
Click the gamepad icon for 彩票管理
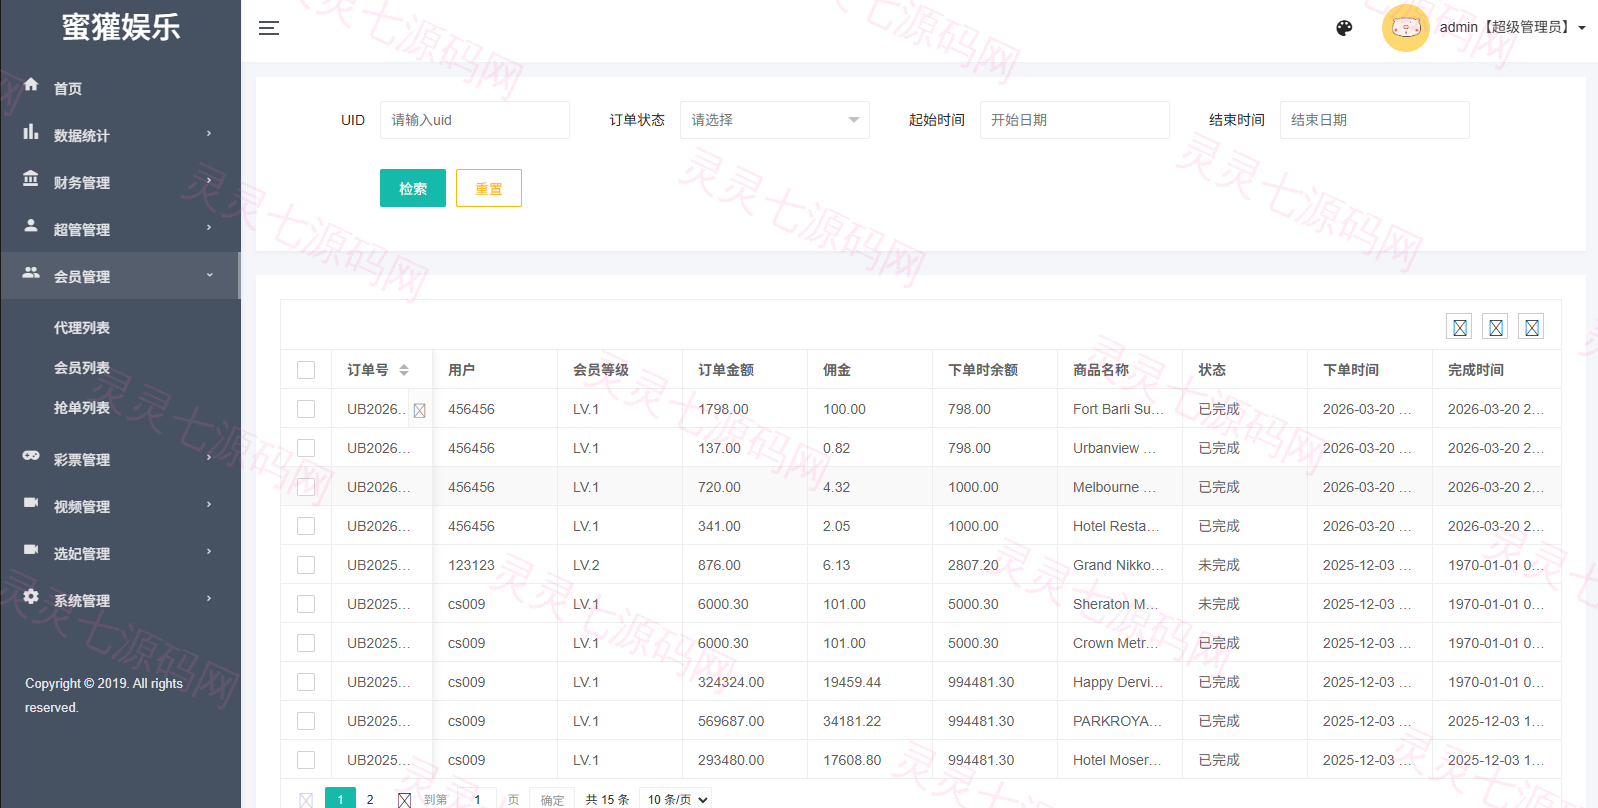click(31, 456)
